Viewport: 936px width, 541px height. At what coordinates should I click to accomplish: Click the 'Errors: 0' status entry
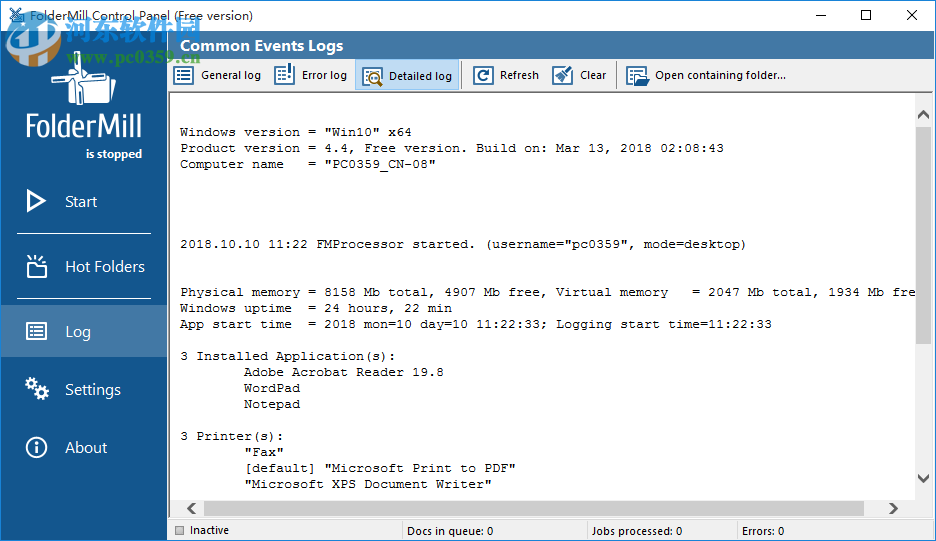(x=763, y=531)
